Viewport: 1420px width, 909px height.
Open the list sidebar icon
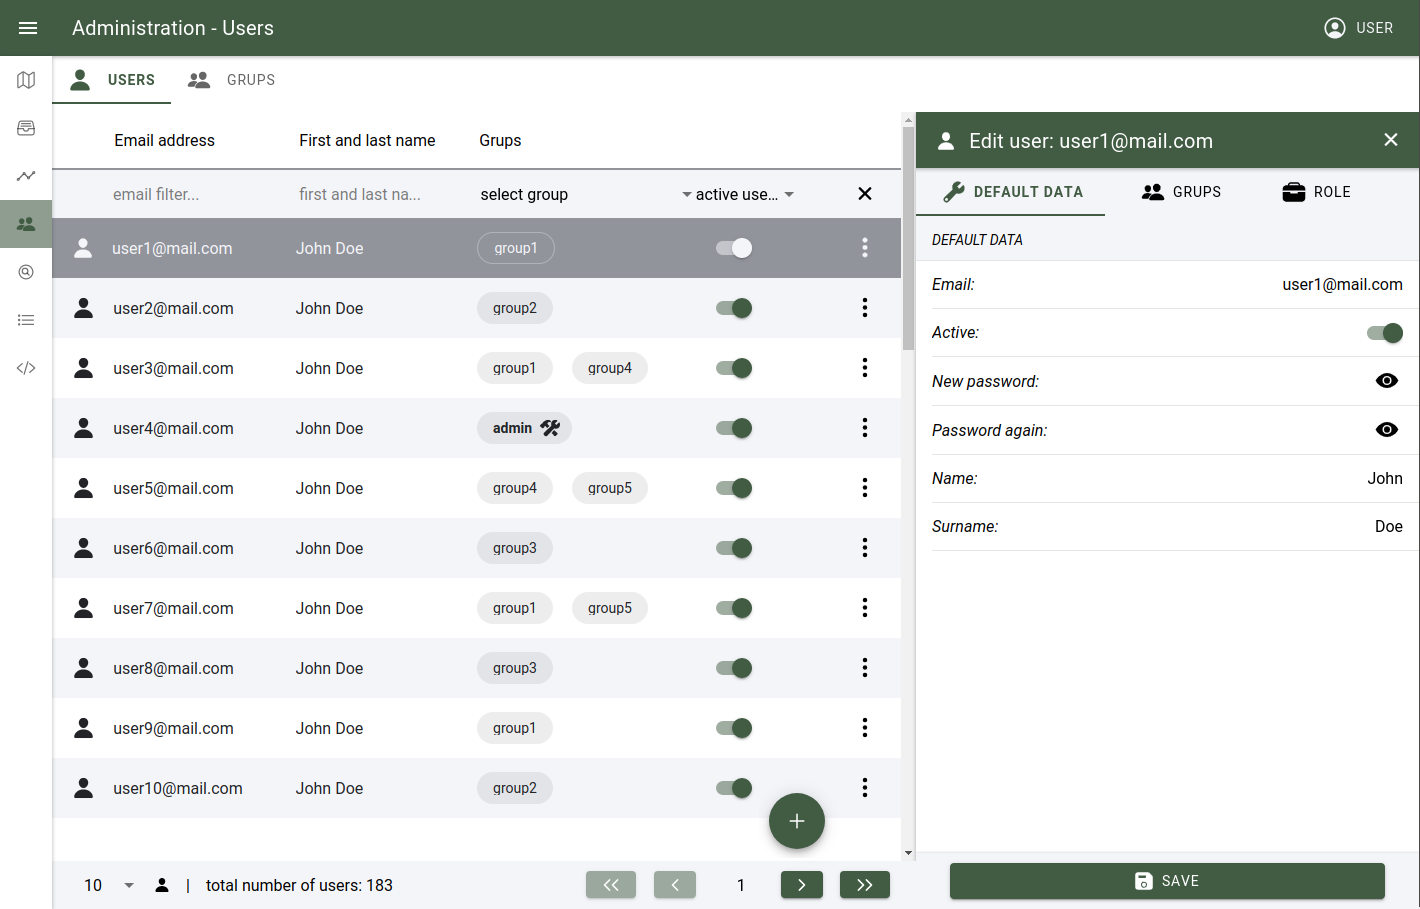pos(26,320)
